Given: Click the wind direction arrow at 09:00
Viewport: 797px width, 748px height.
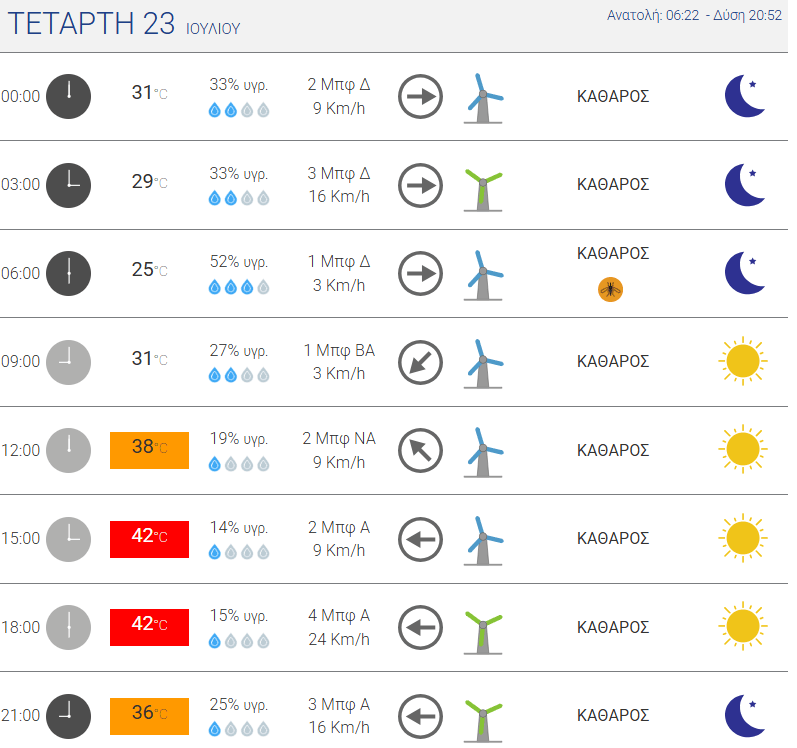Looking at the screenshot, I should pyautogui.click(x=420, y=362).
